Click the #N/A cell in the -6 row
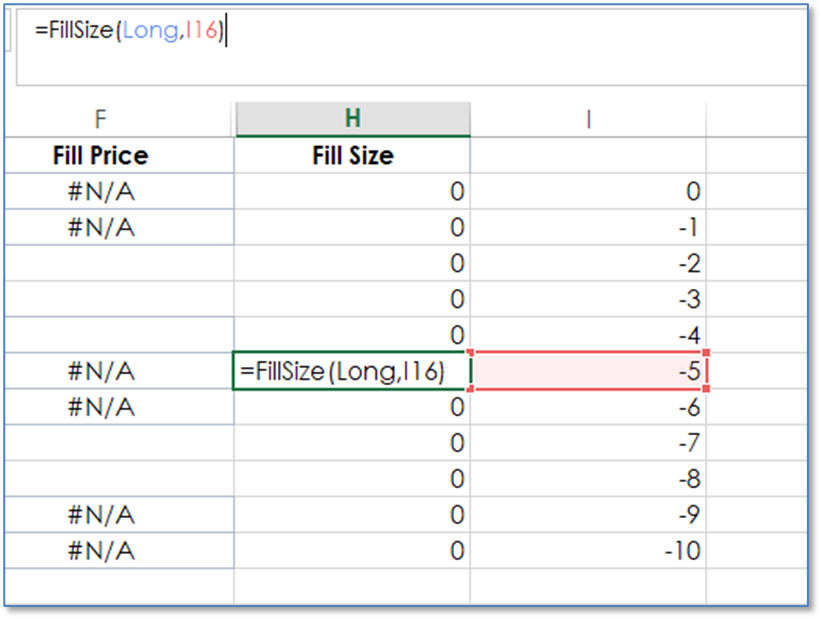This screenshot has width=822, height=619. 100,407
